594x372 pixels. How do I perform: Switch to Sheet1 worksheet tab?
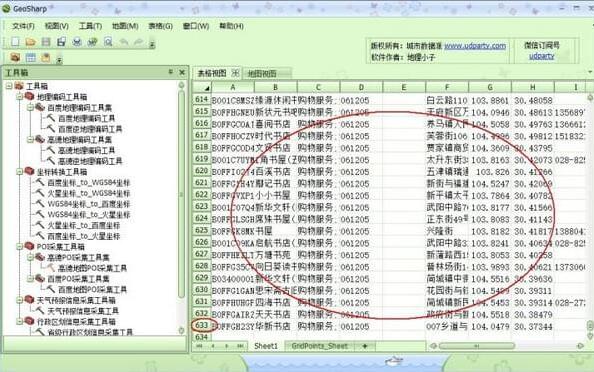click(x=266, y=346)
